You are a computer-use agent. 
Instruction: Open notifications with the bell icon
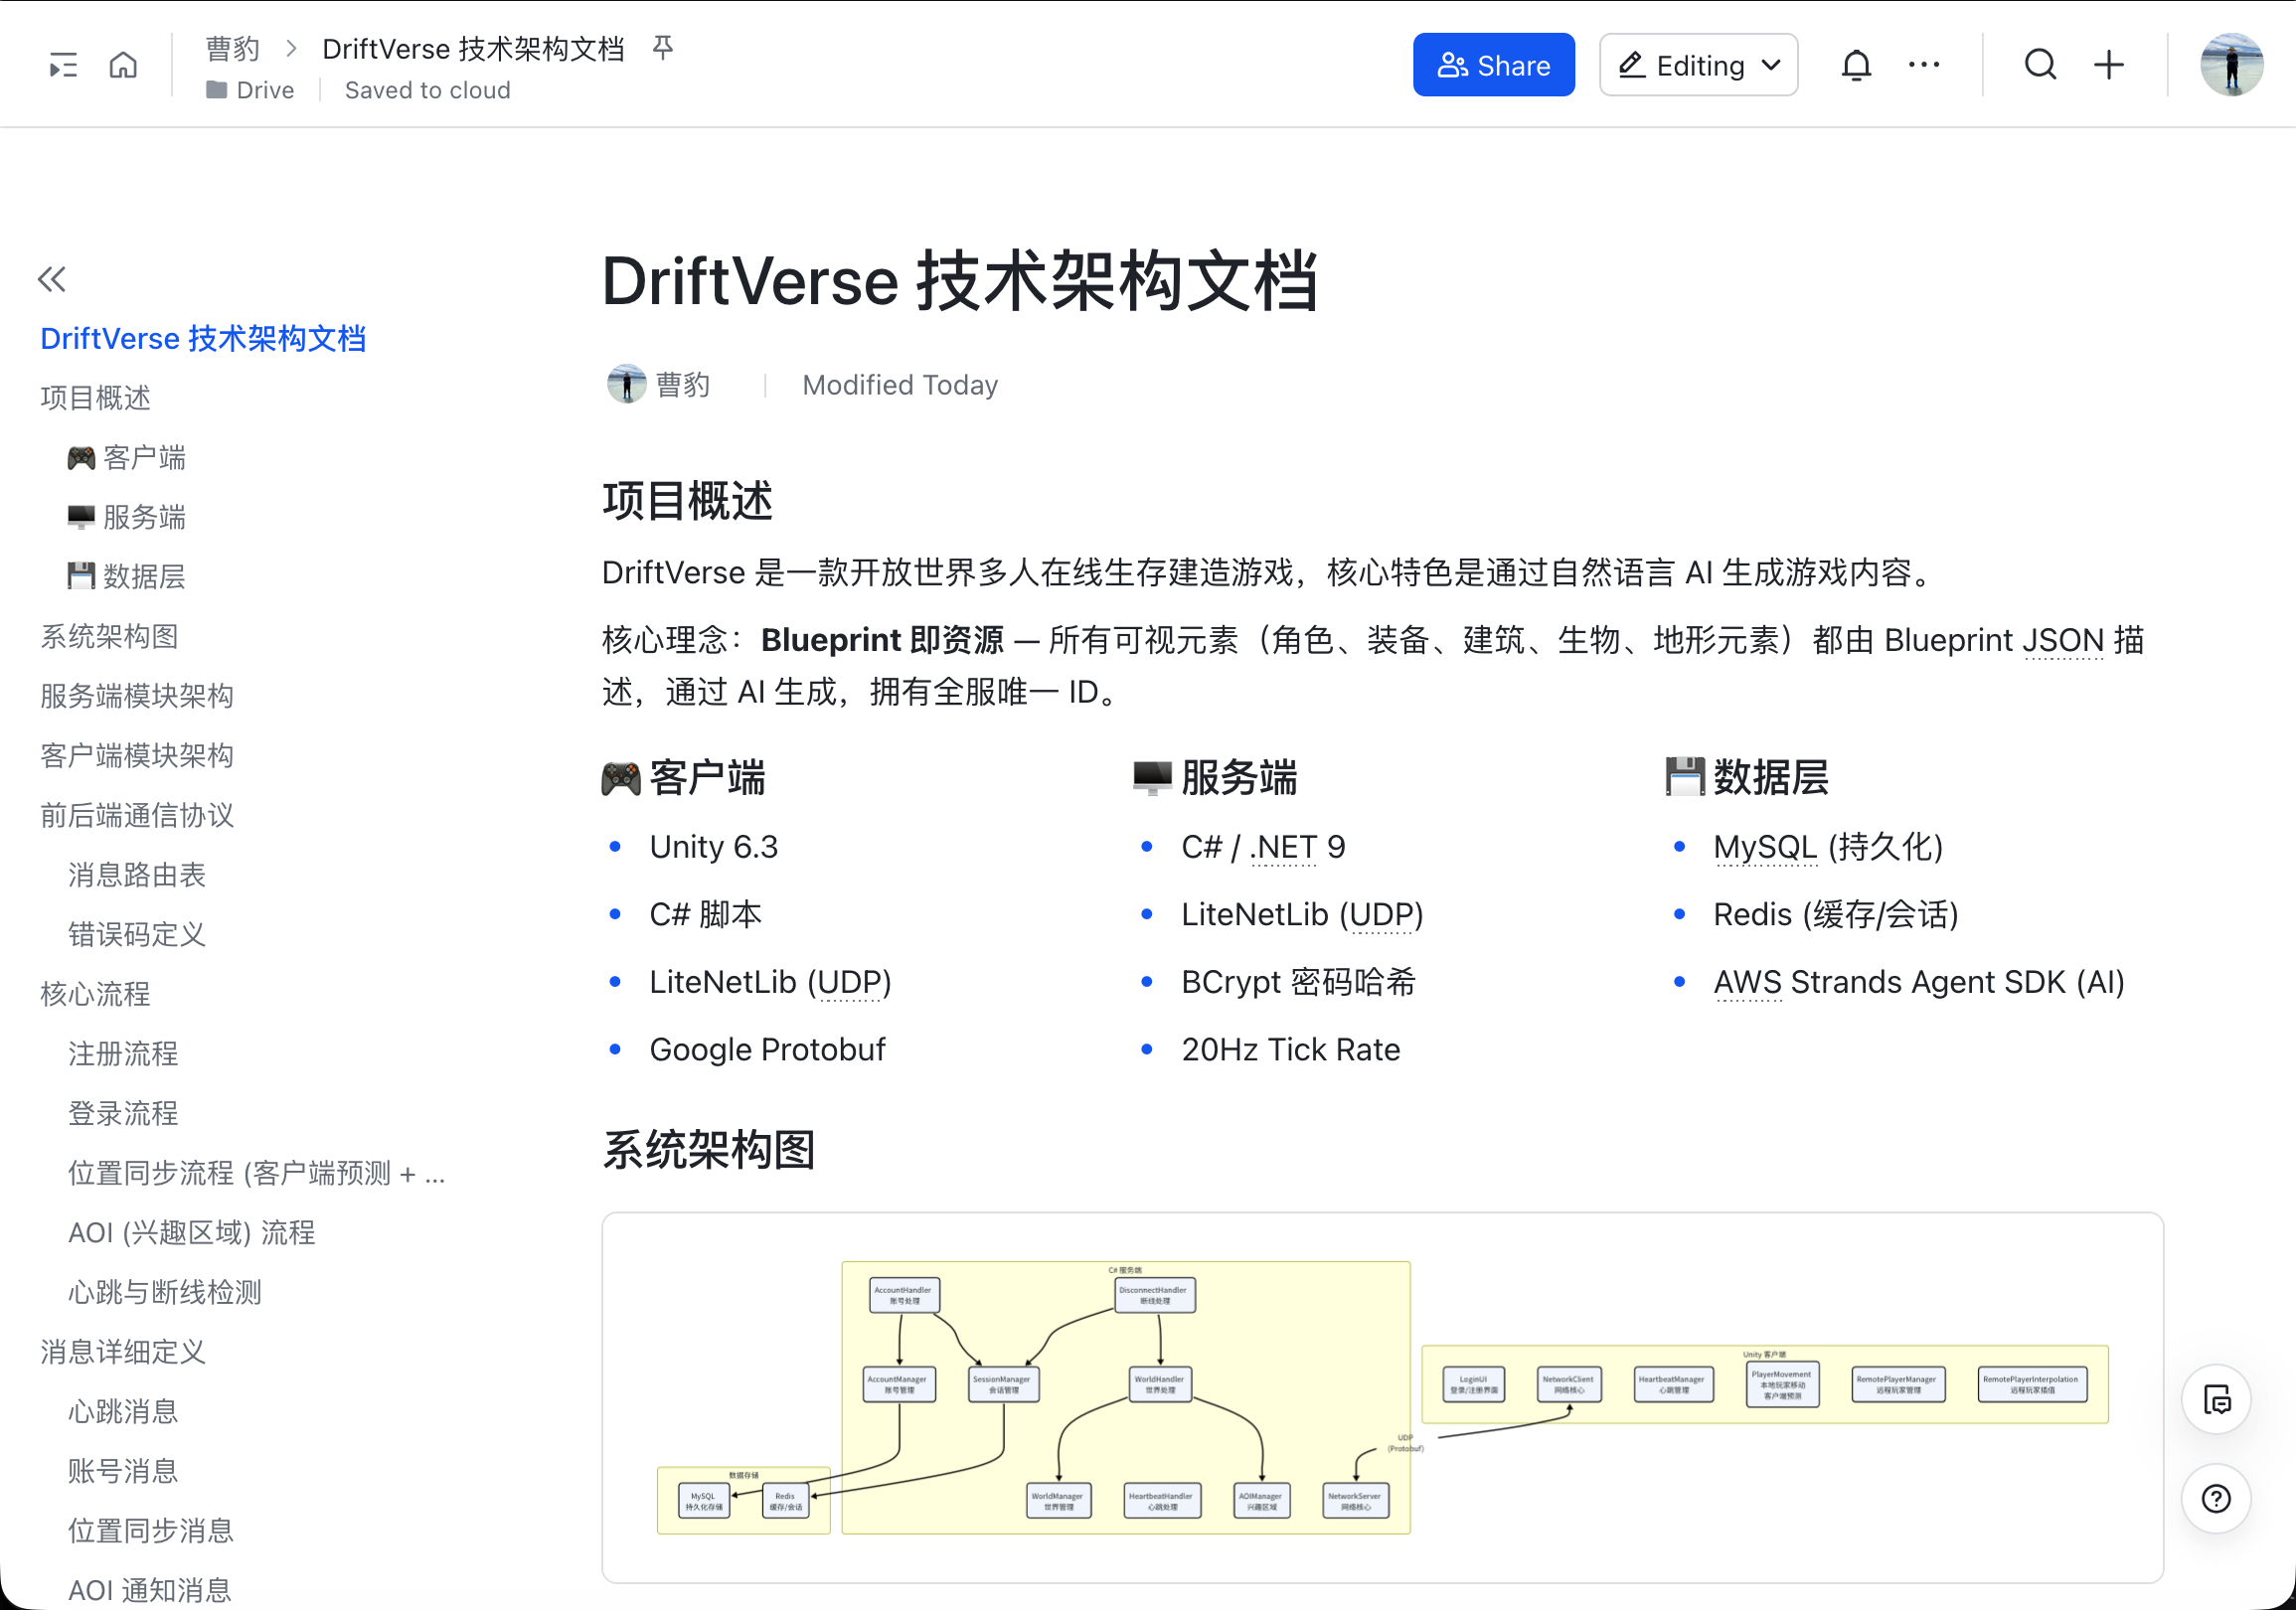[1856, 64]
